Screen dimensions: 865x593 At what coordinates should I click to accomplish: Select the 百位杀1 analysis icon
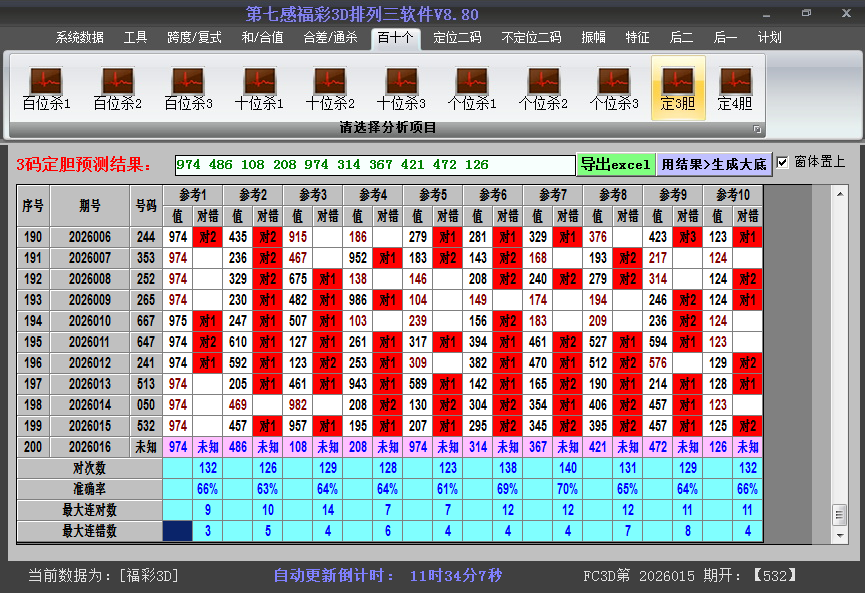click(44, 80)
